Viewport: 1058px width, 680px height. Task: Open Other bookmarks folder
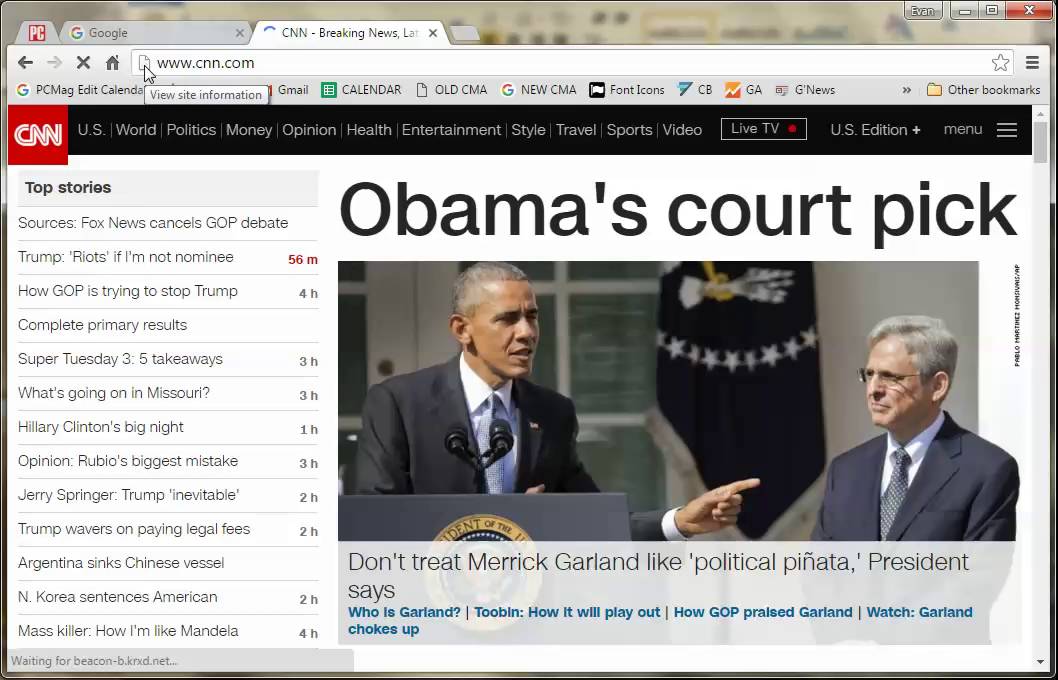[x=983, y=90]
